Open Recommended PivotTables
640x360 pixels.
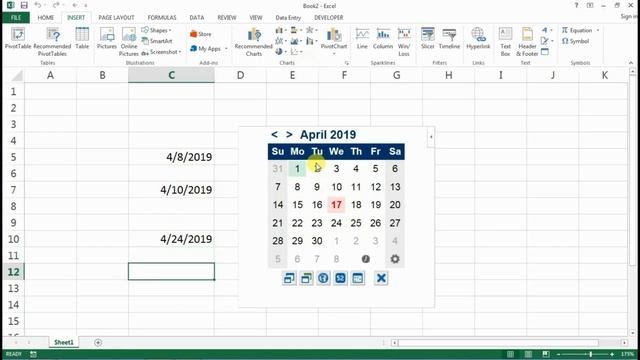52,42
